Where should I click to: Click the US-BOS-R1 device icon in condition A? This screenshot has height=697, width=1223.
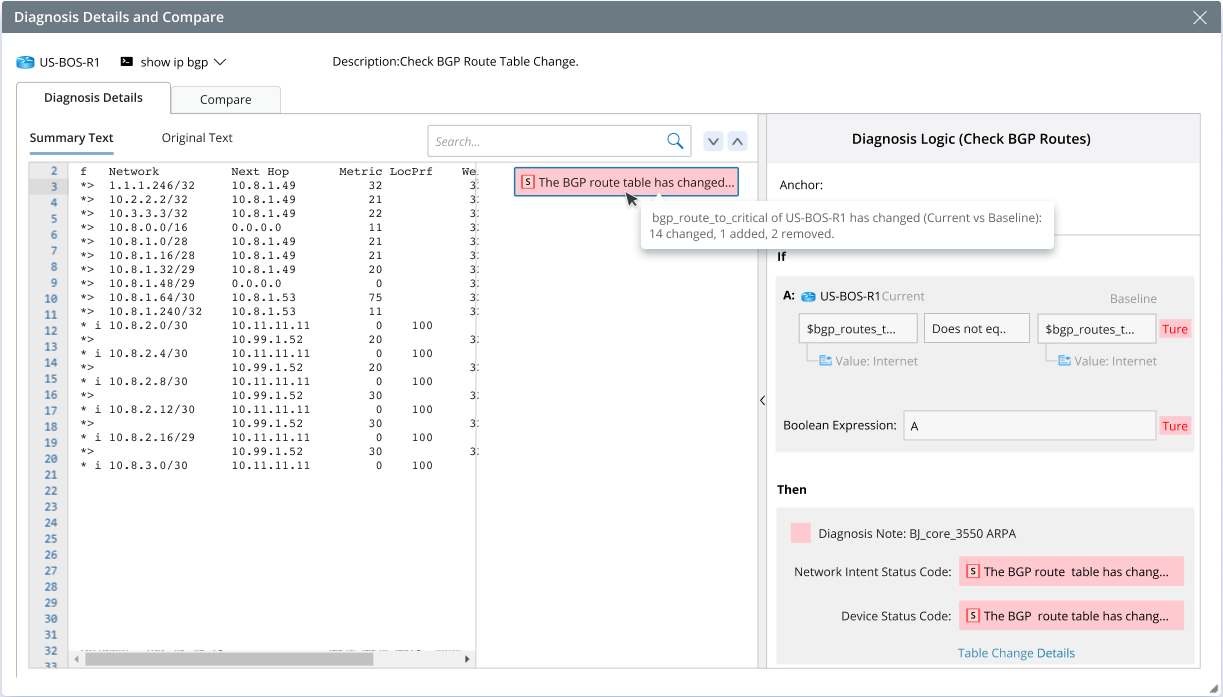[808, 296]
